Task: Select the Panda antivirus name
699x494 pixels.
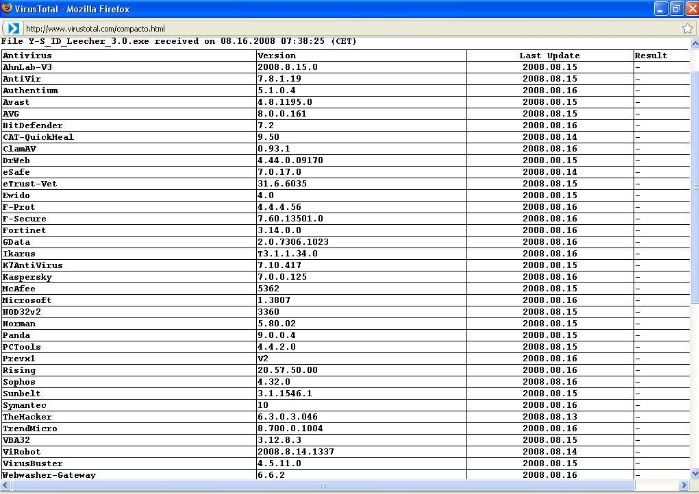Action: point(16,335)
